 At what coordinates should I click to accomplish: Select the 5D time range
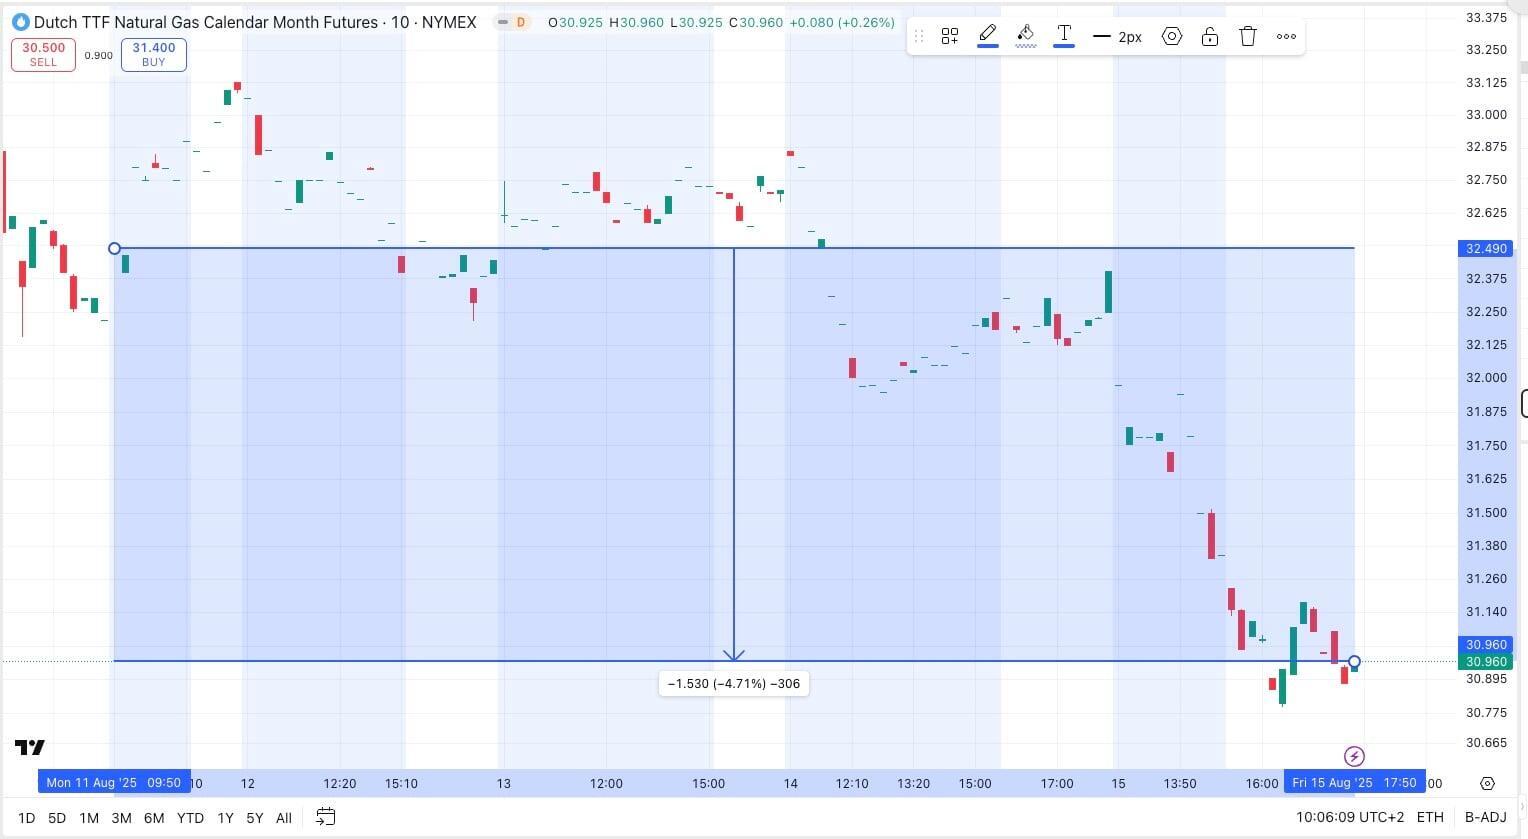[57, 818]
